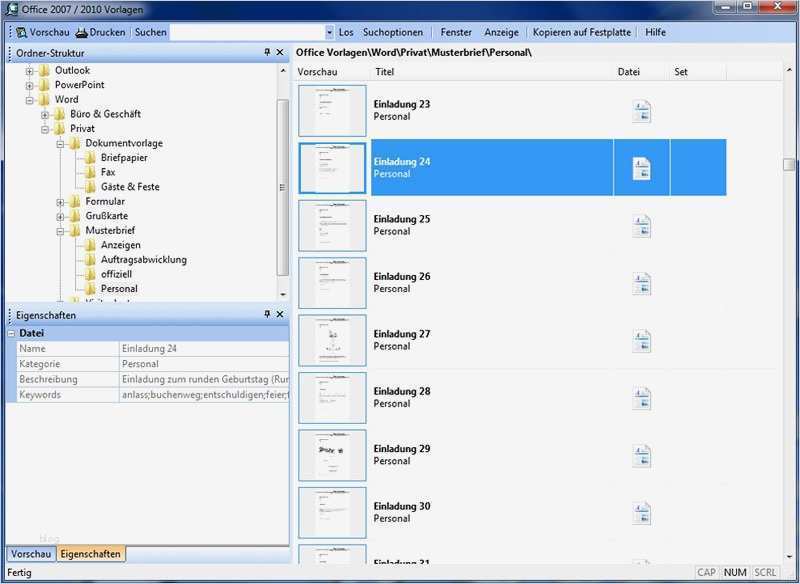Expand the Grußkarte folder node

tap(60, 217)
